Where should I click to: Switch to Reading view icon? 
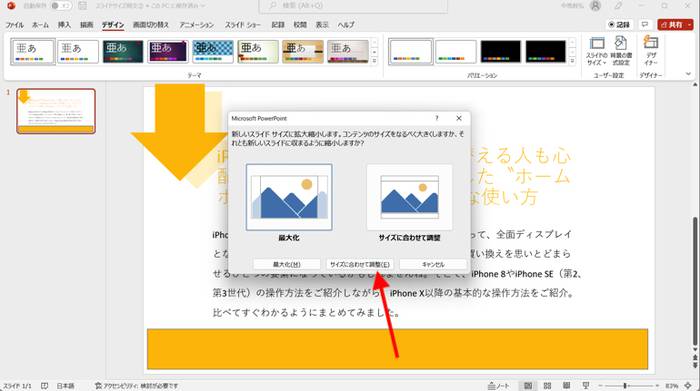[x=567, y=386]
